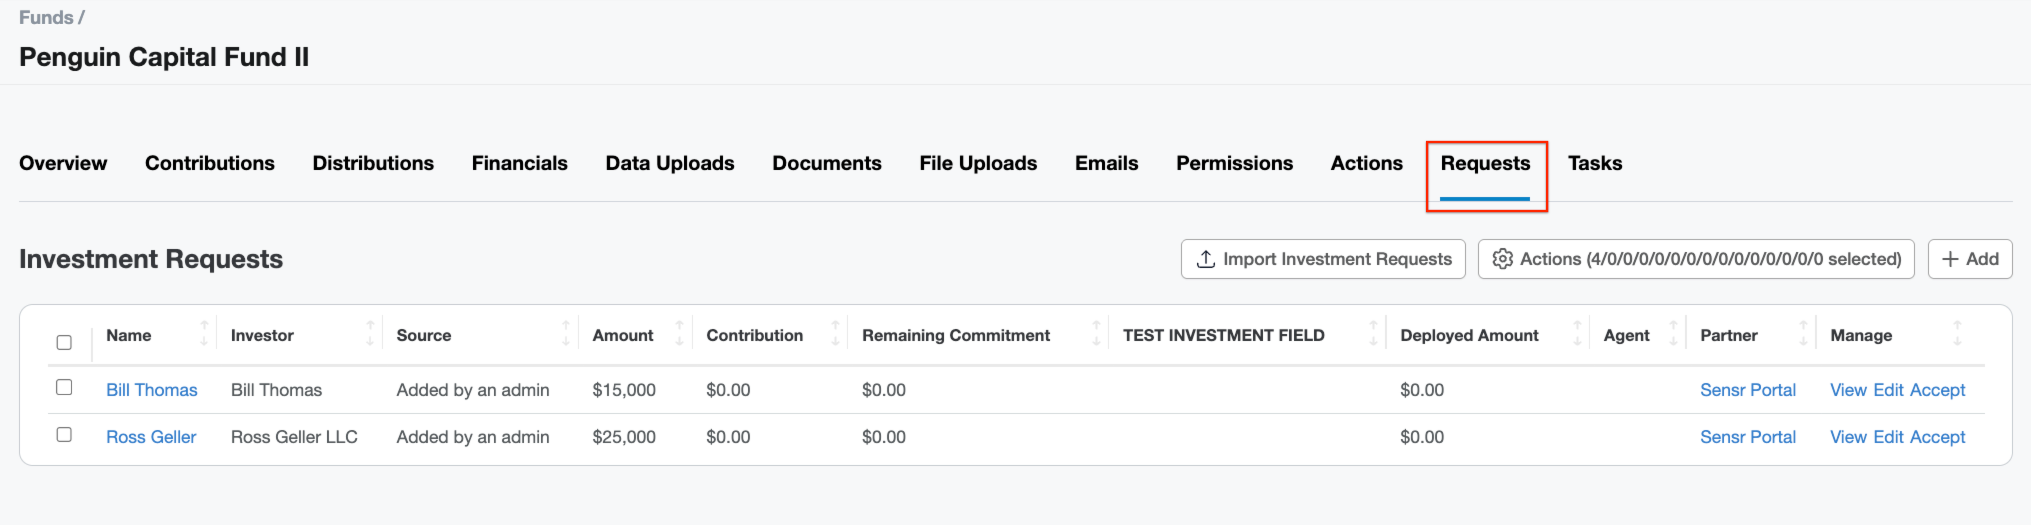Click the upload icon on Import Investment Requests
Screen dimensions: 2031x525
tap(1206, 259)
